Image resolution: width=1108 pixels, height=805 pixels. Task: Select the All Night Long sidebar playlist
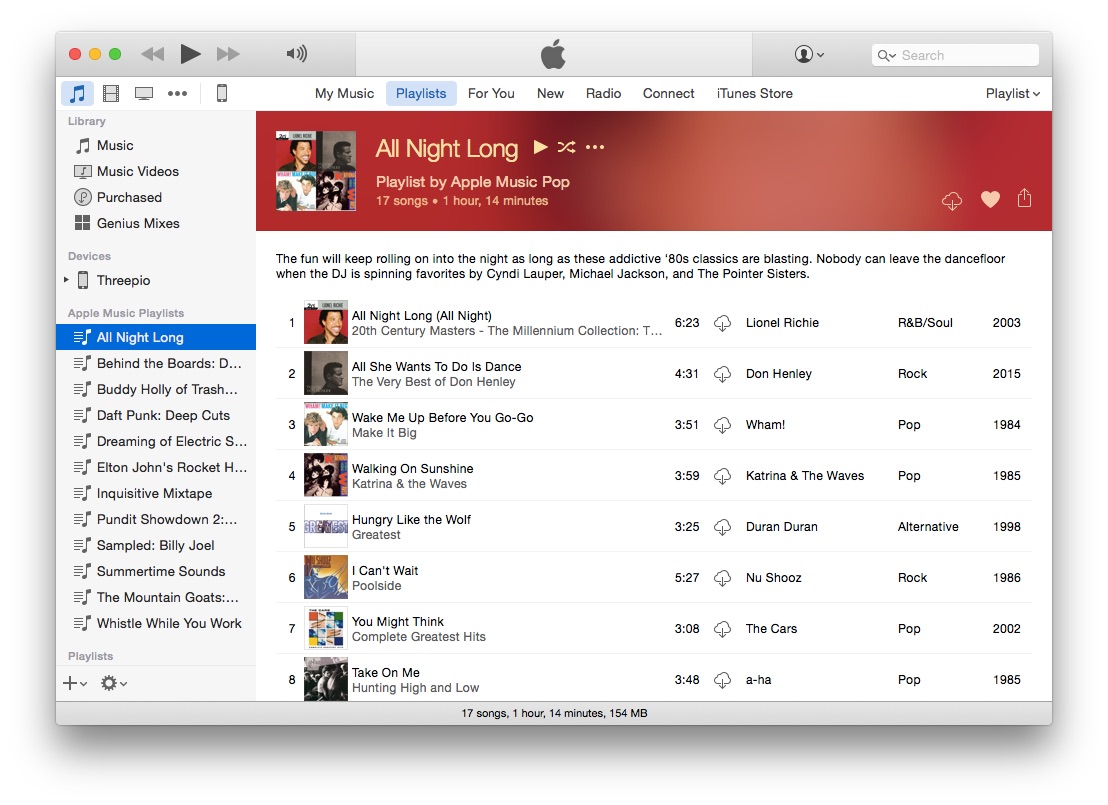coord(155,337)
